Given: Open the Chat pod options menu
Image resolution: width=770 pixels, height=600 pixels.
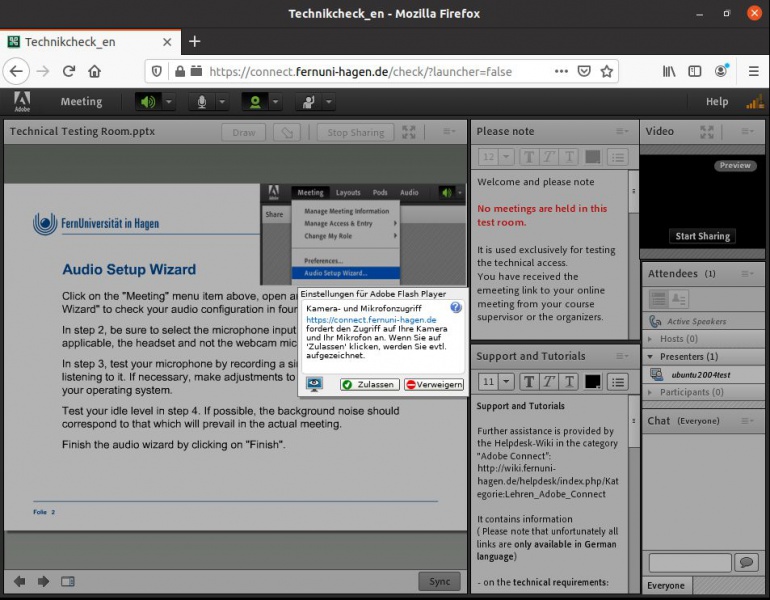Looking at the screenshot, I should [747, 421].
